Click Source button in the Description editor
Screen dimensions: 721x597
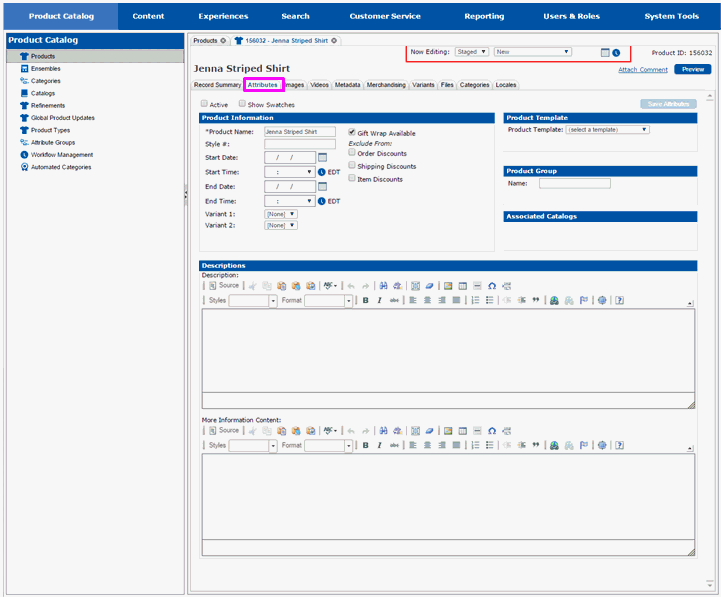point(224,286)
